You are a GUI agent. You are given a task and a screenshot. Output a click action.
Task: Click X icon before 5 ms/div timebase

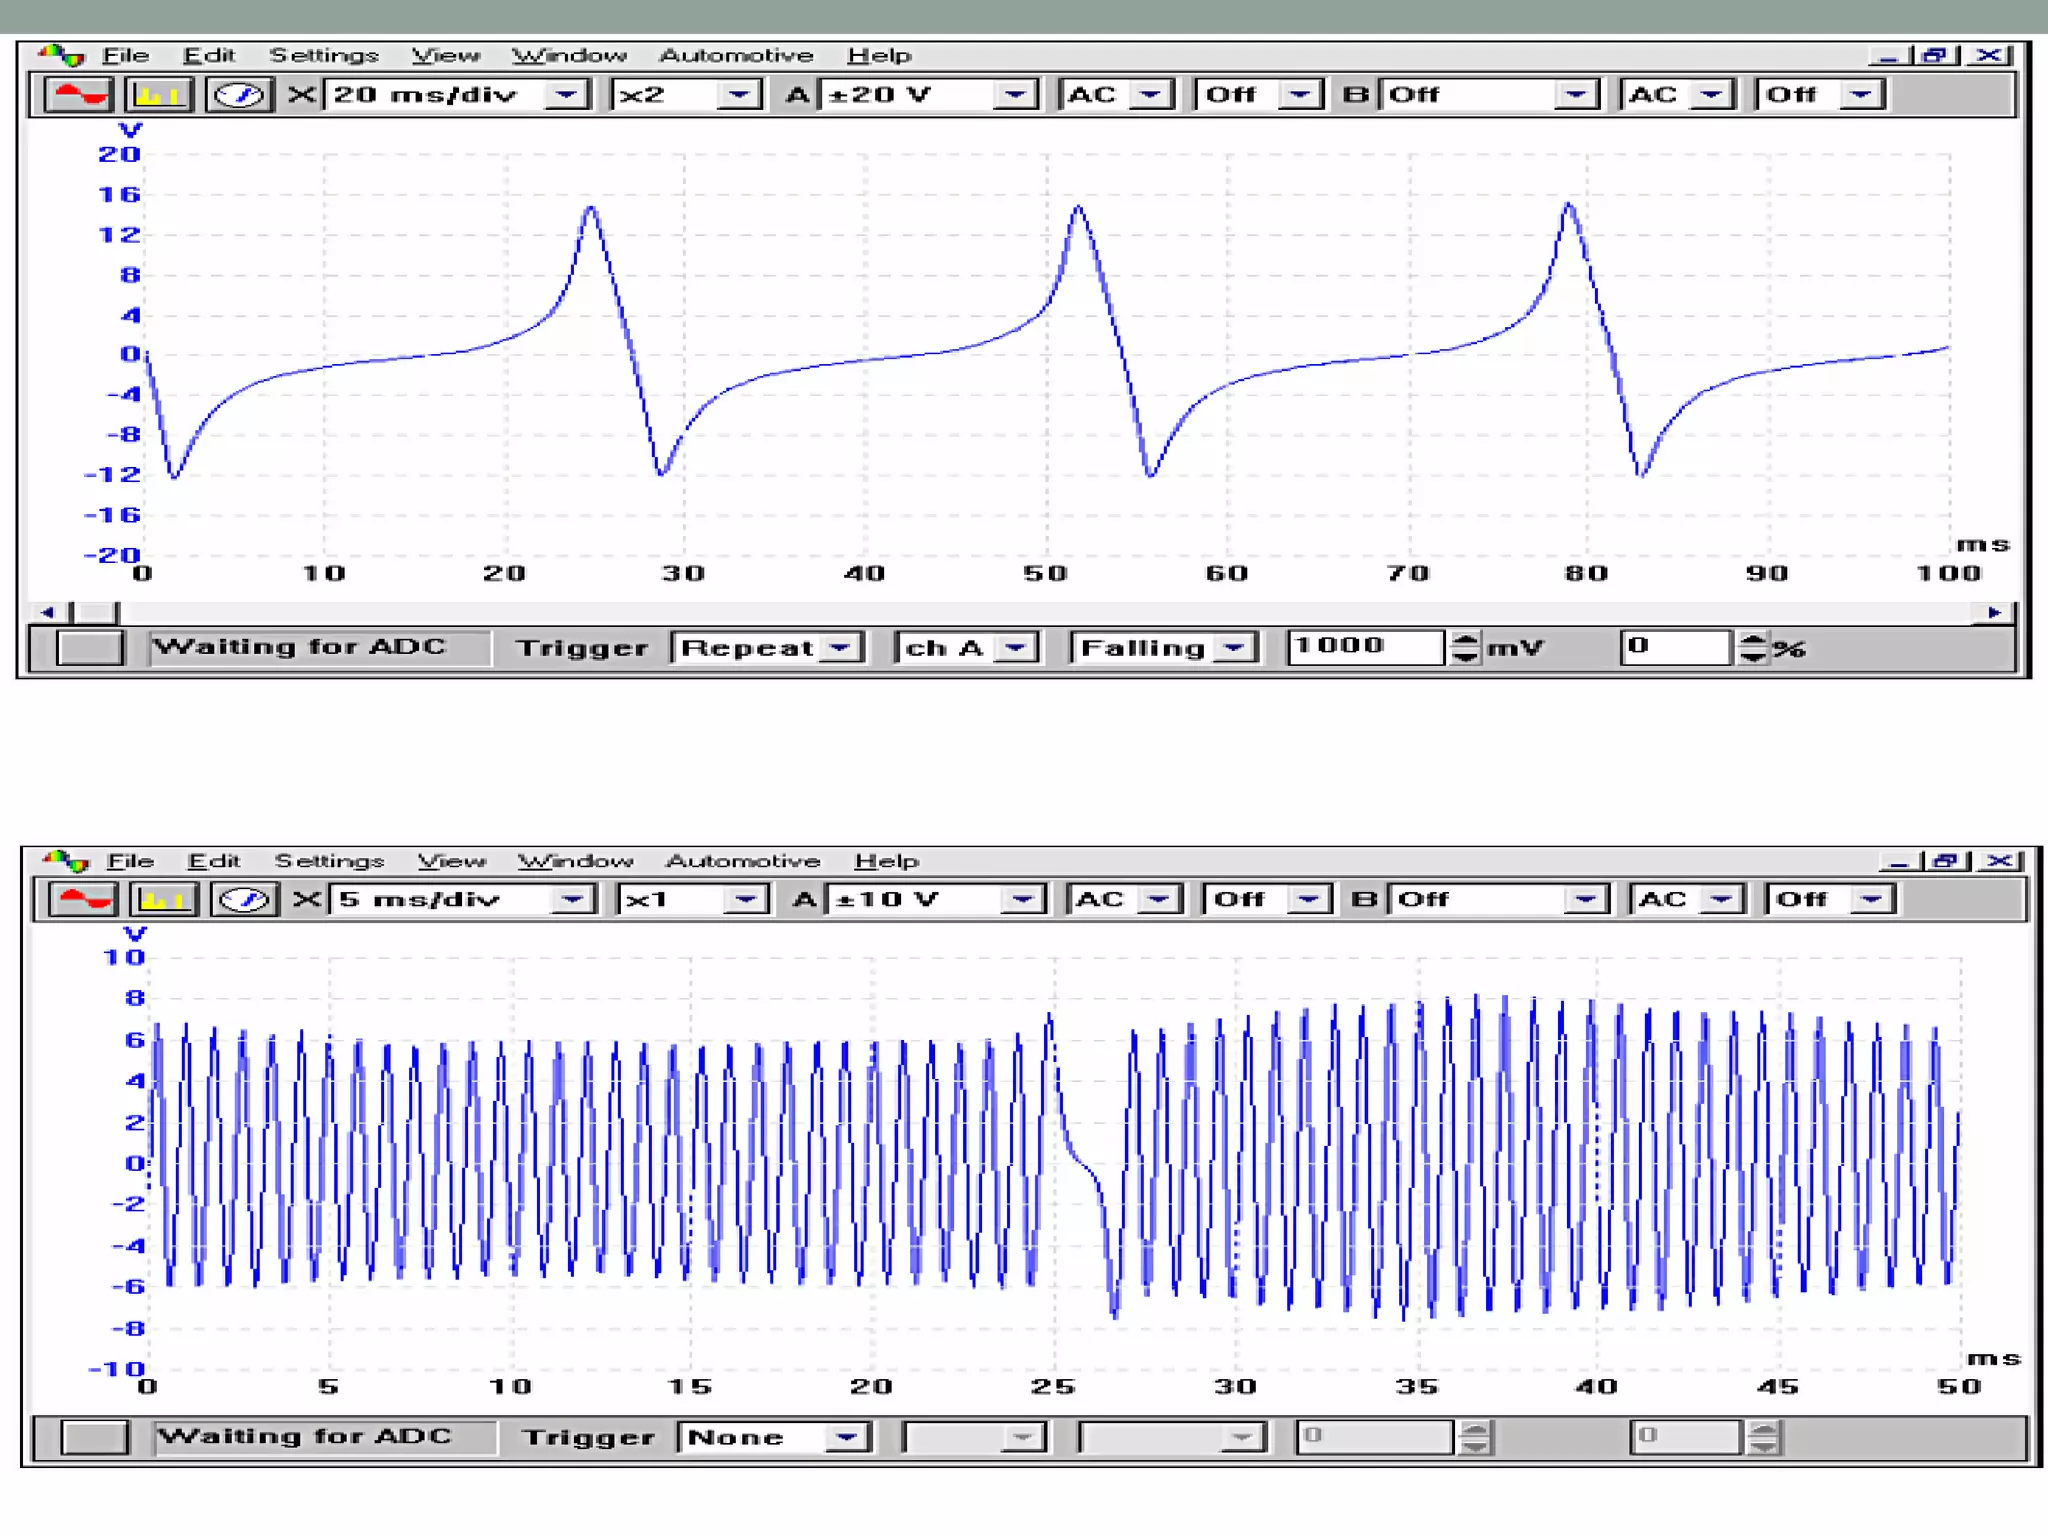click(307, 899)
